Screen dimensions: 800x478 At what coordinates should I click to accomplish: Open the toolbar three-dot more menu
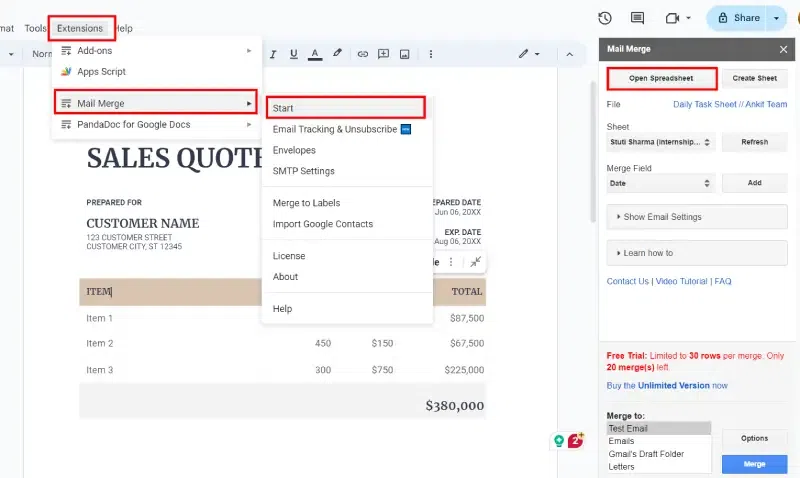click(x=431, y=54)
